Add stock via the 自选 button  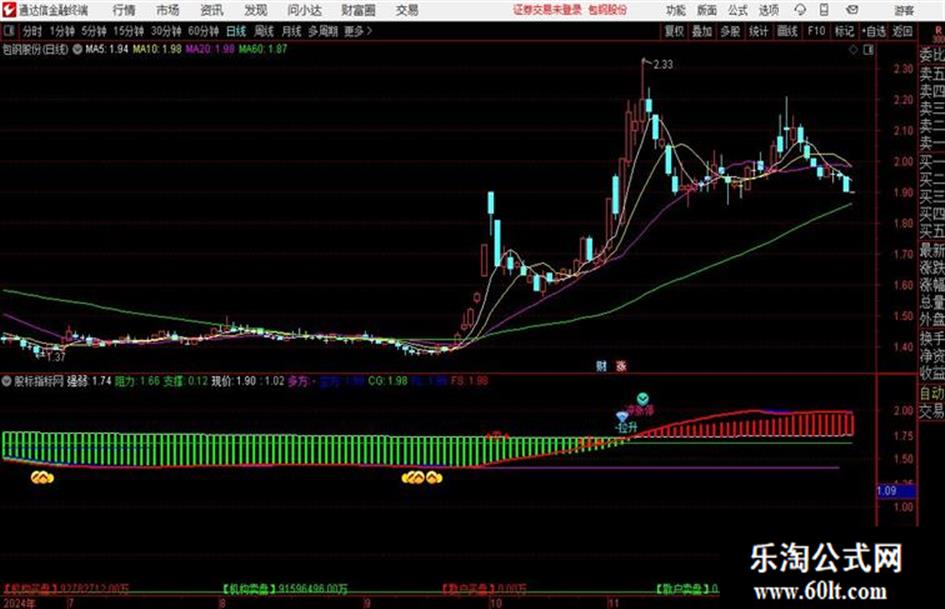click(873, 31)
